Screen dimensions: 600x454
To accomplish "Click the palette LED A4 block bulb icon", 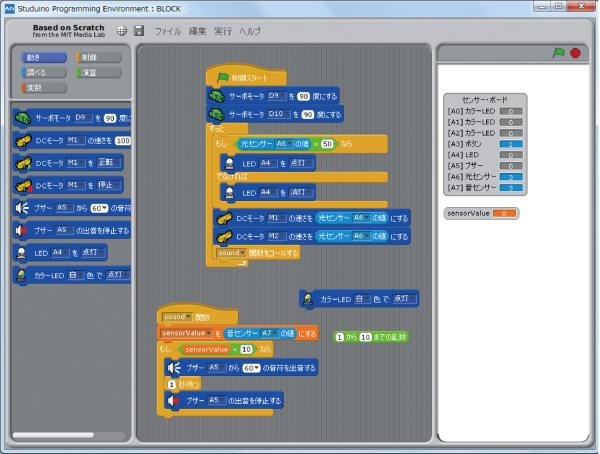I will click(21, 252).
